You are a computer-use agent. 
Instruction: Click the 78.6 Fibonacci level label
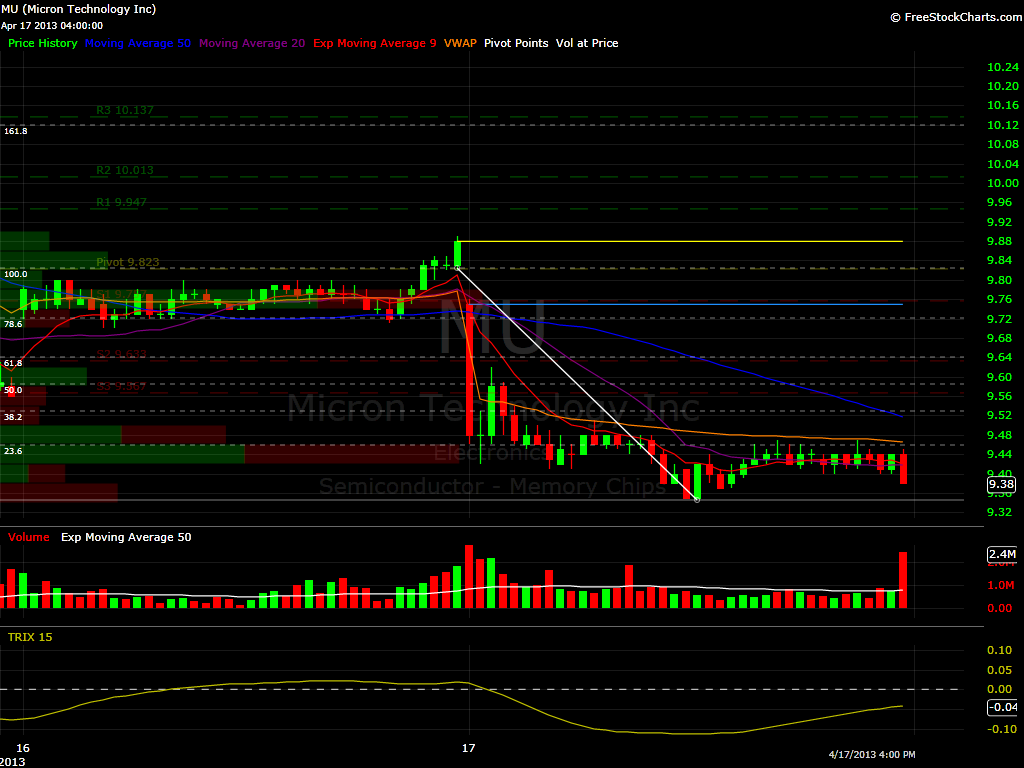[13, 324]
